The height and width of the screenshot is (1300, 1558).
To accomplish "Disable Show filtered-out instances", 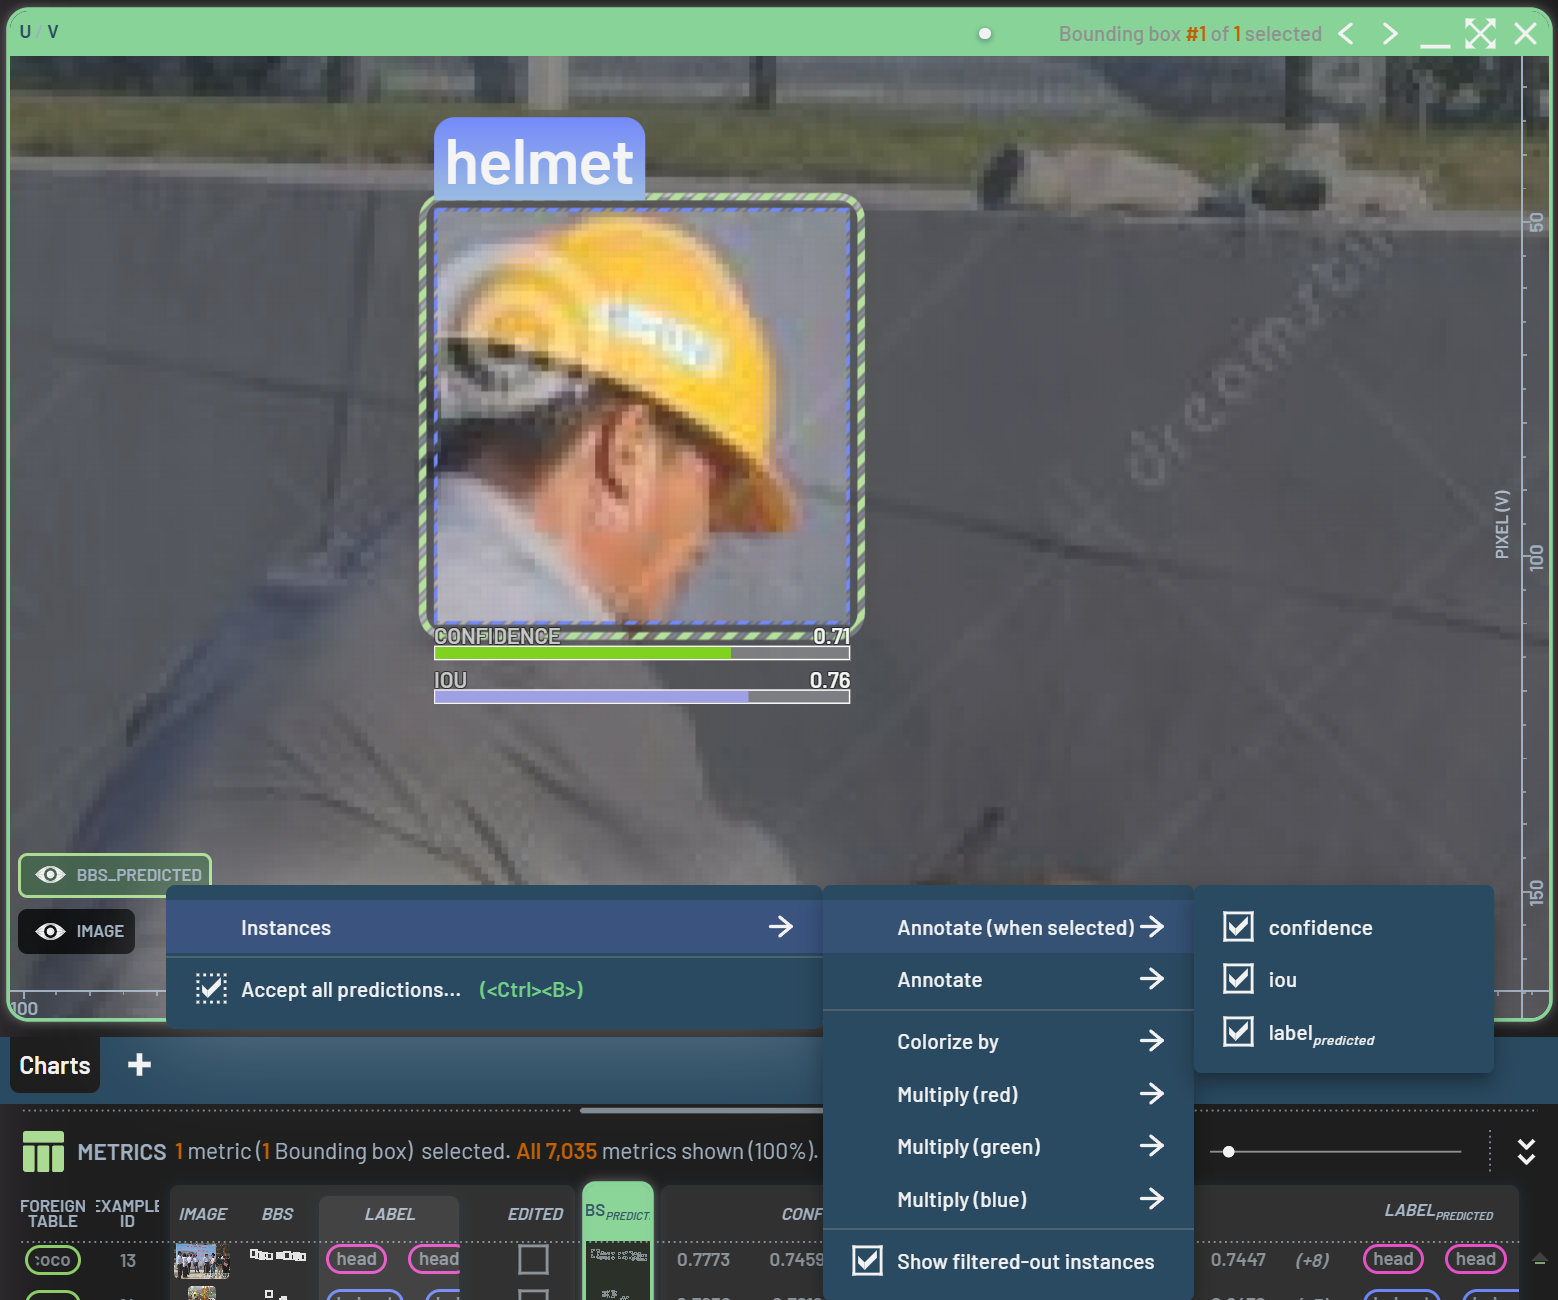I will (867, 1261).
